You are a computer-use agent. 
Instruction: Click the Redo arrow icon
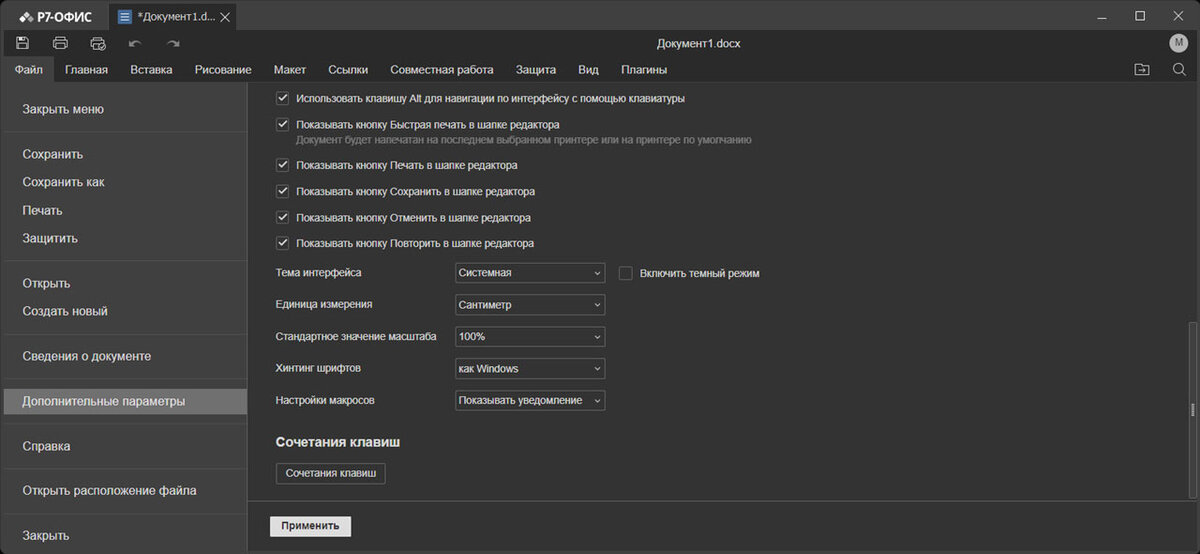click(173, 43)
